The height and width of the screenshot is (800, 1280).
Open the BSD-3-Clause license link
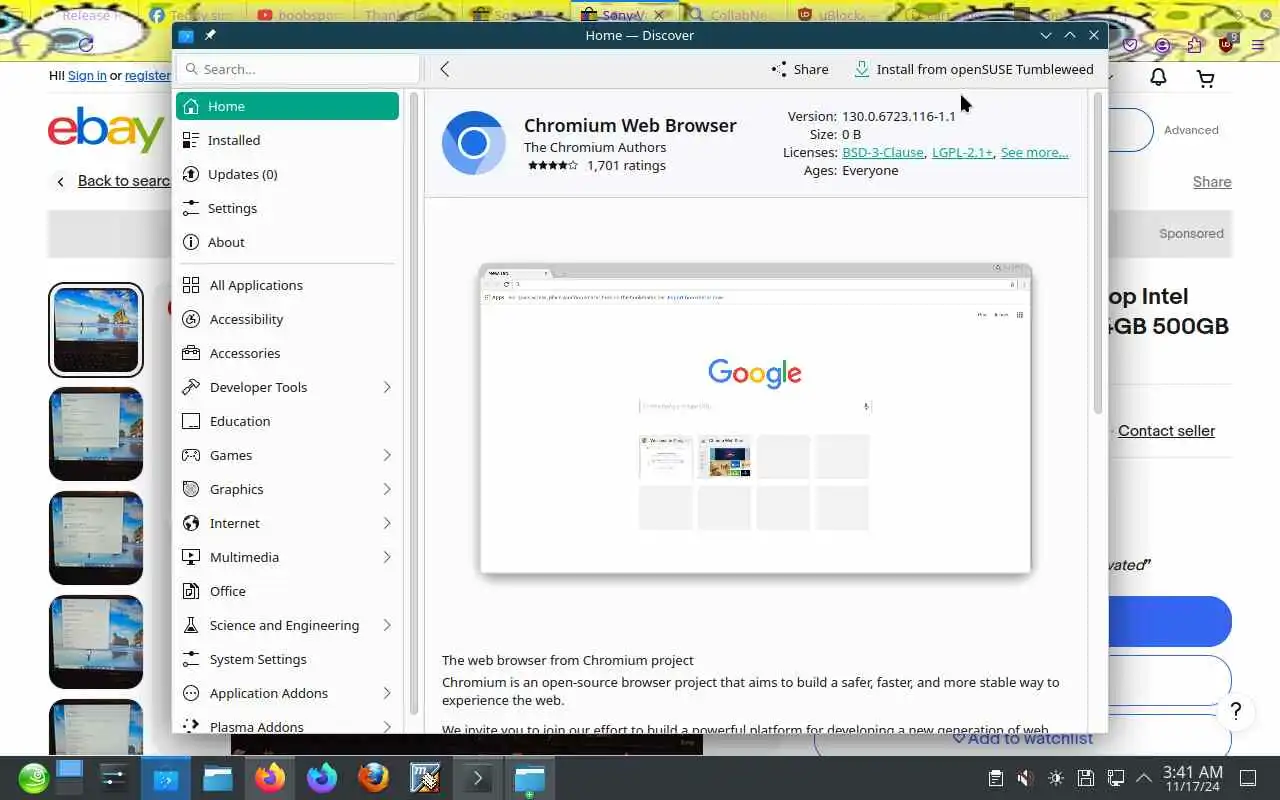pos(883,152)
